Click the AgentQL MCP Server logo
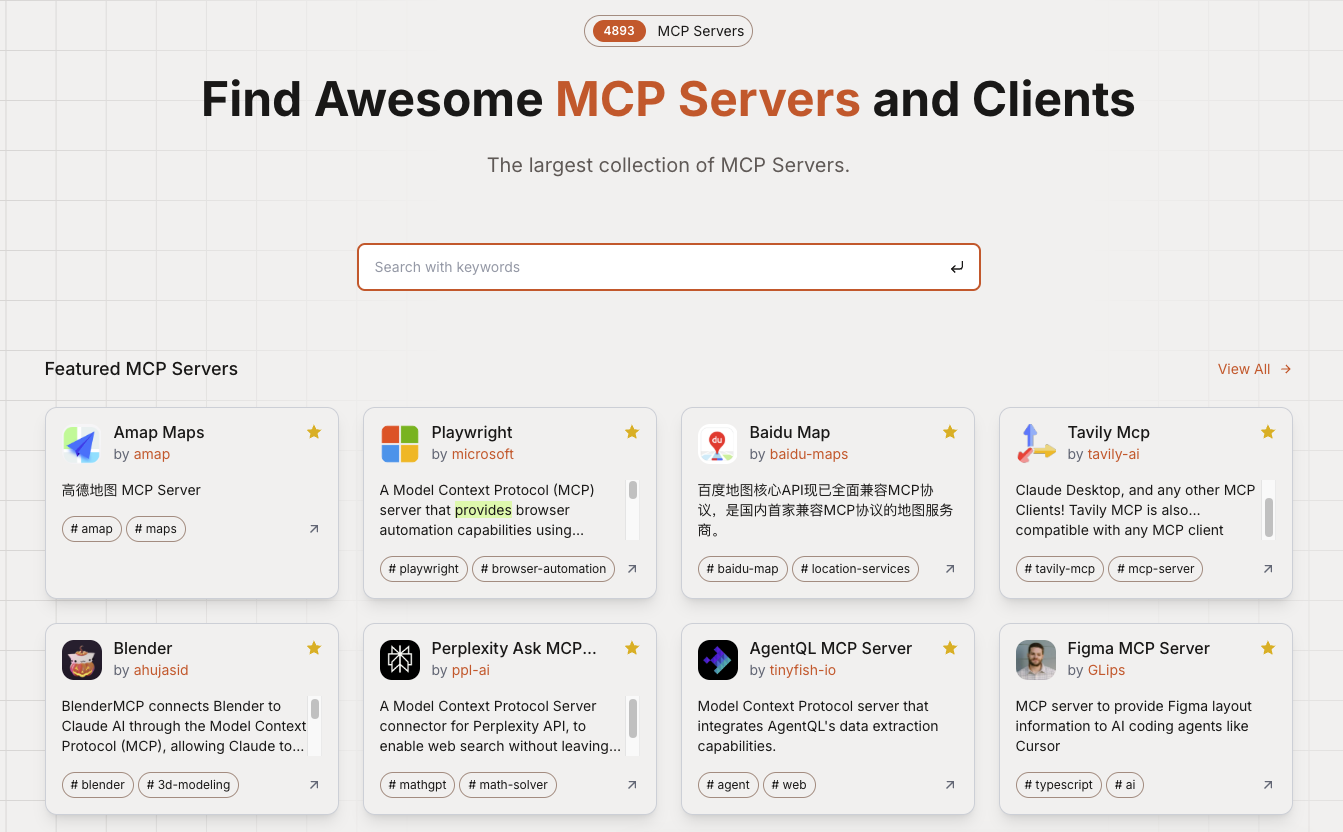This screenshot has height=832, width=1343. [717, 660]
